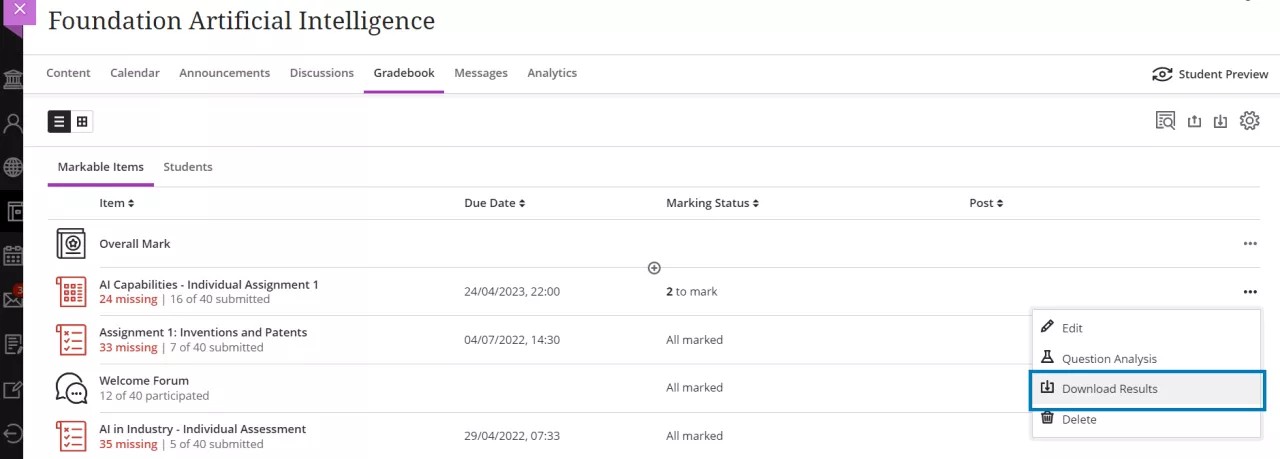Choose Question Analysis menu option
Screen dimensions: 1280x459
(1108, 359)
